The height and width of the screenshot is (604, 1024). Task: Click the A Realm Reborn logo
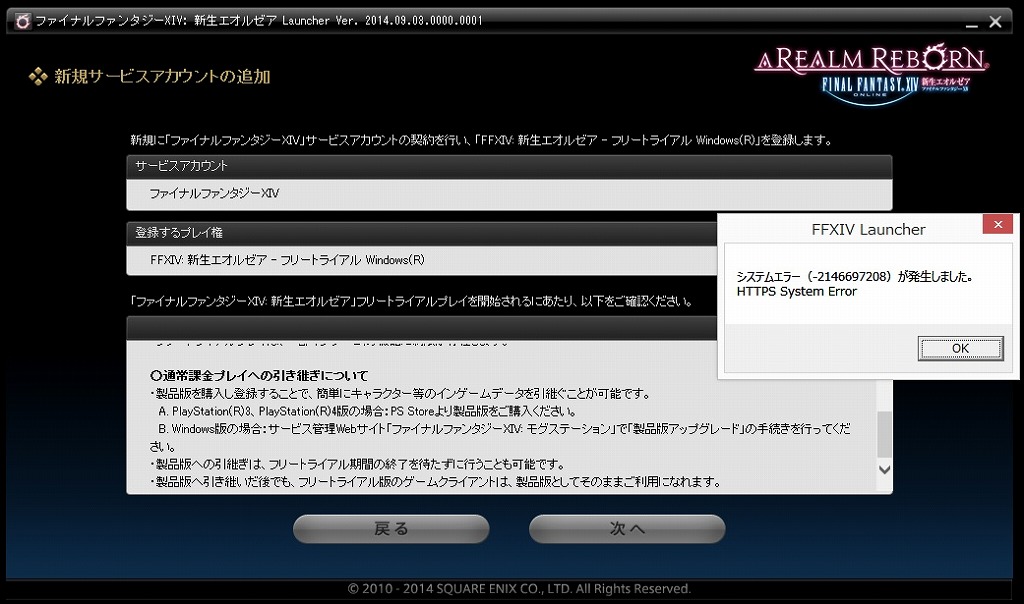(x=871, y=74)
